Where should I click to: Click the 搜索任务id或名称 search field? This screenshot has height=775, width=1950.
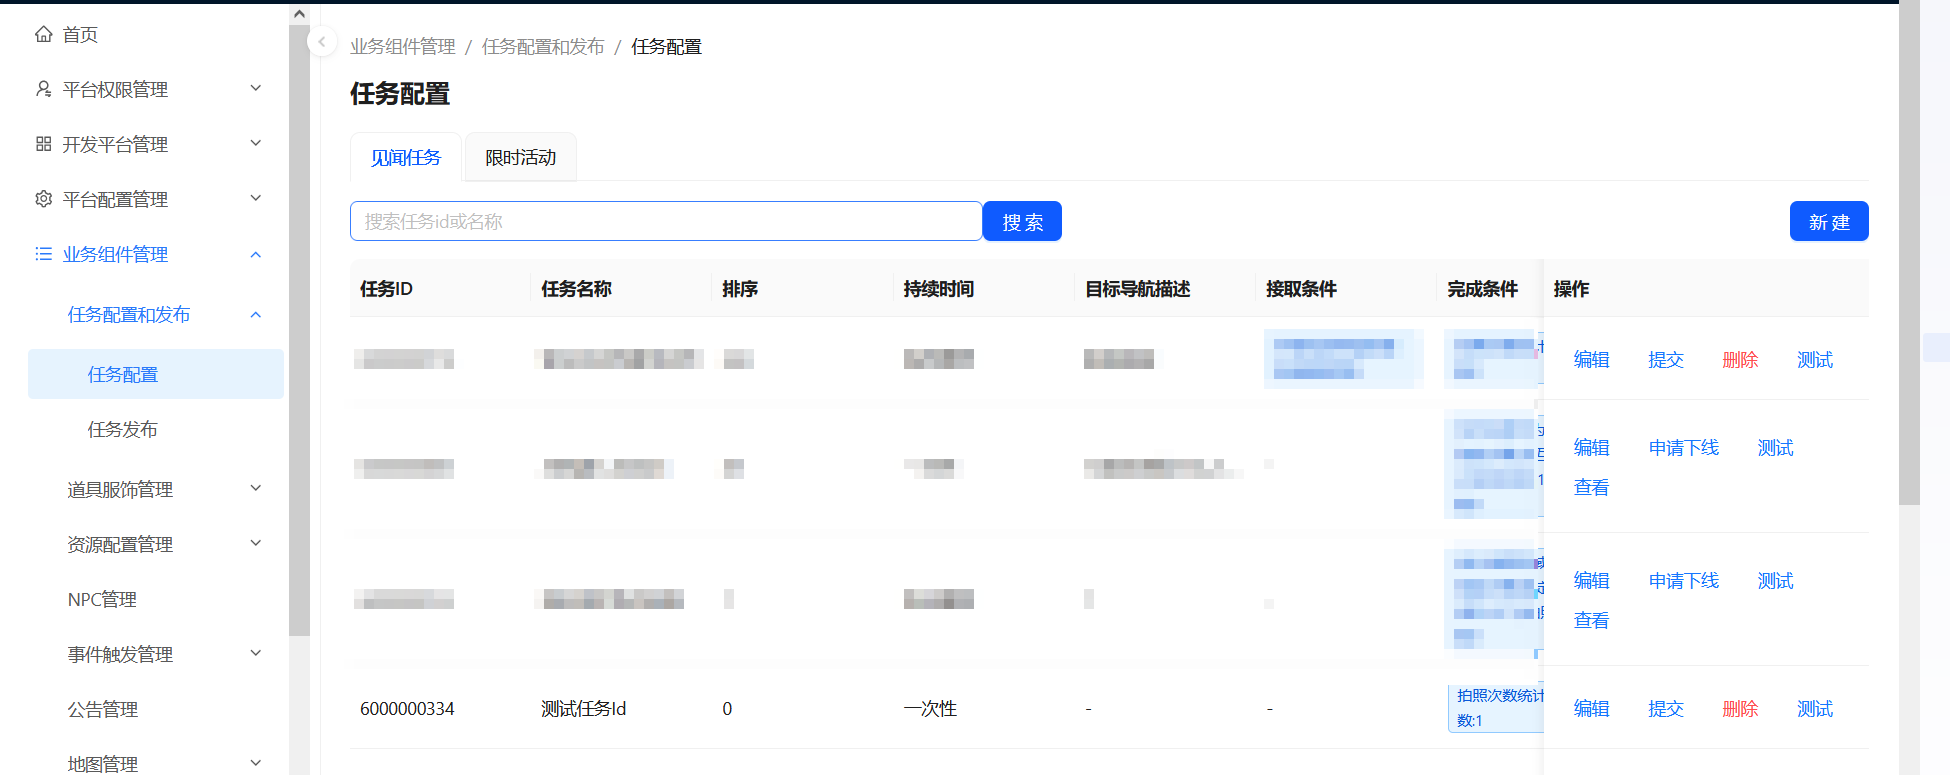pyautogui.click(x=665, y=222)
